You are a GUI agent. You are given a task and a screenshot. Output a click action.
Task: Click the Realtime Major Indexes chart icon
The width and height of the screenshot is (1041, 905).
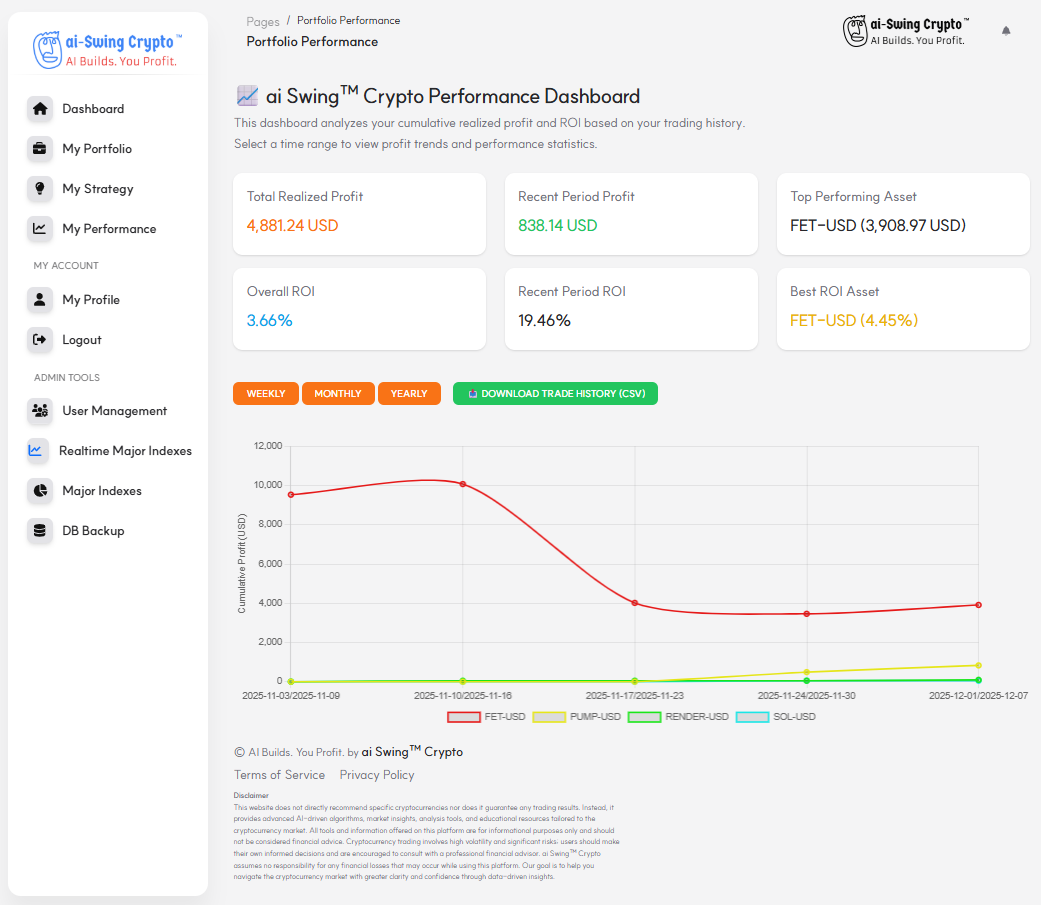click(41, 451)
